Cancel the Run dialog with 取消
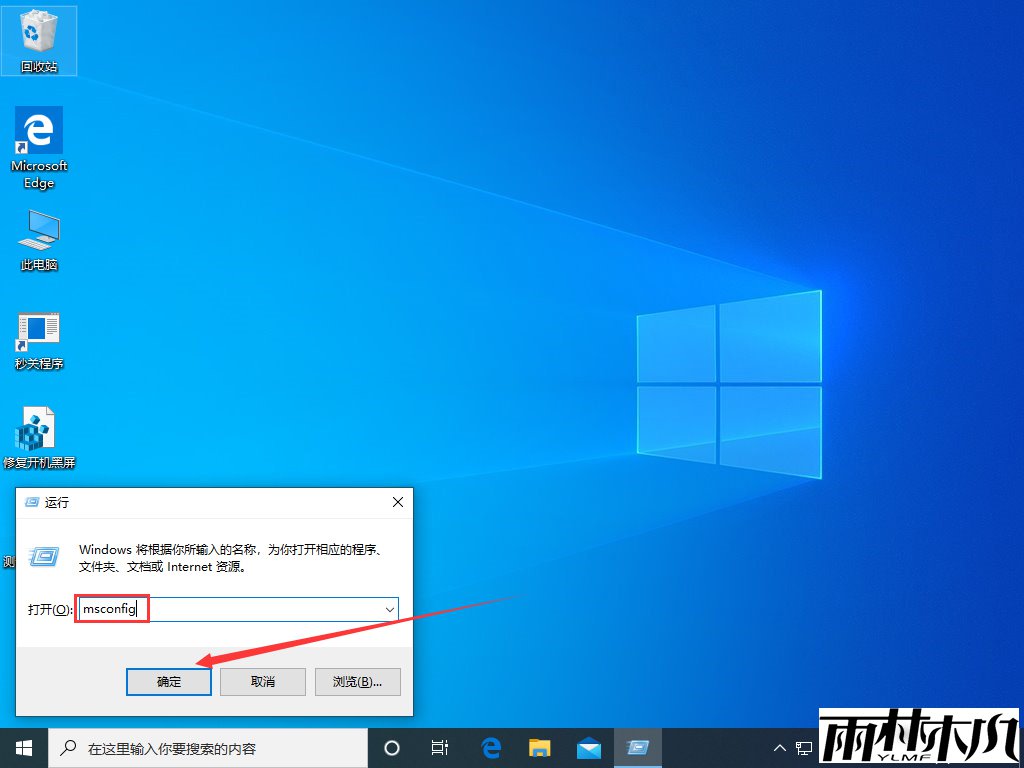This screenshot has width=1024, height=768. [262, 681]
